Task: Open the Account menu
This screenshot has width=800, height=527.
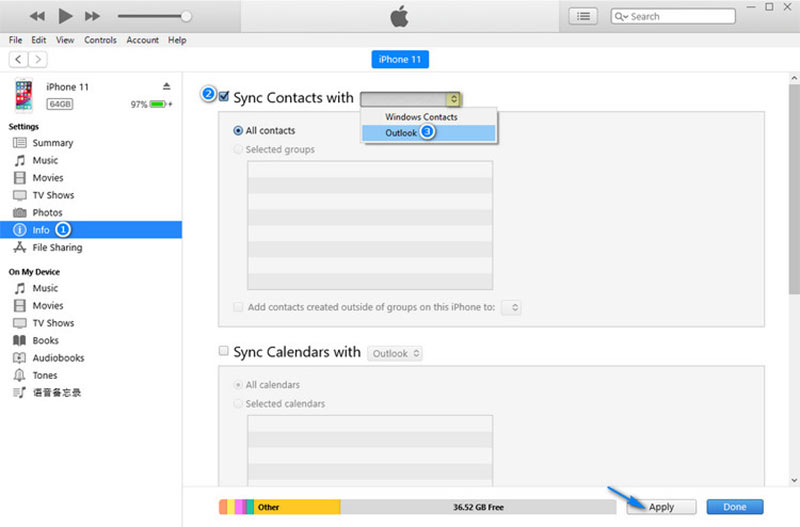Action: tap(142, 40)
